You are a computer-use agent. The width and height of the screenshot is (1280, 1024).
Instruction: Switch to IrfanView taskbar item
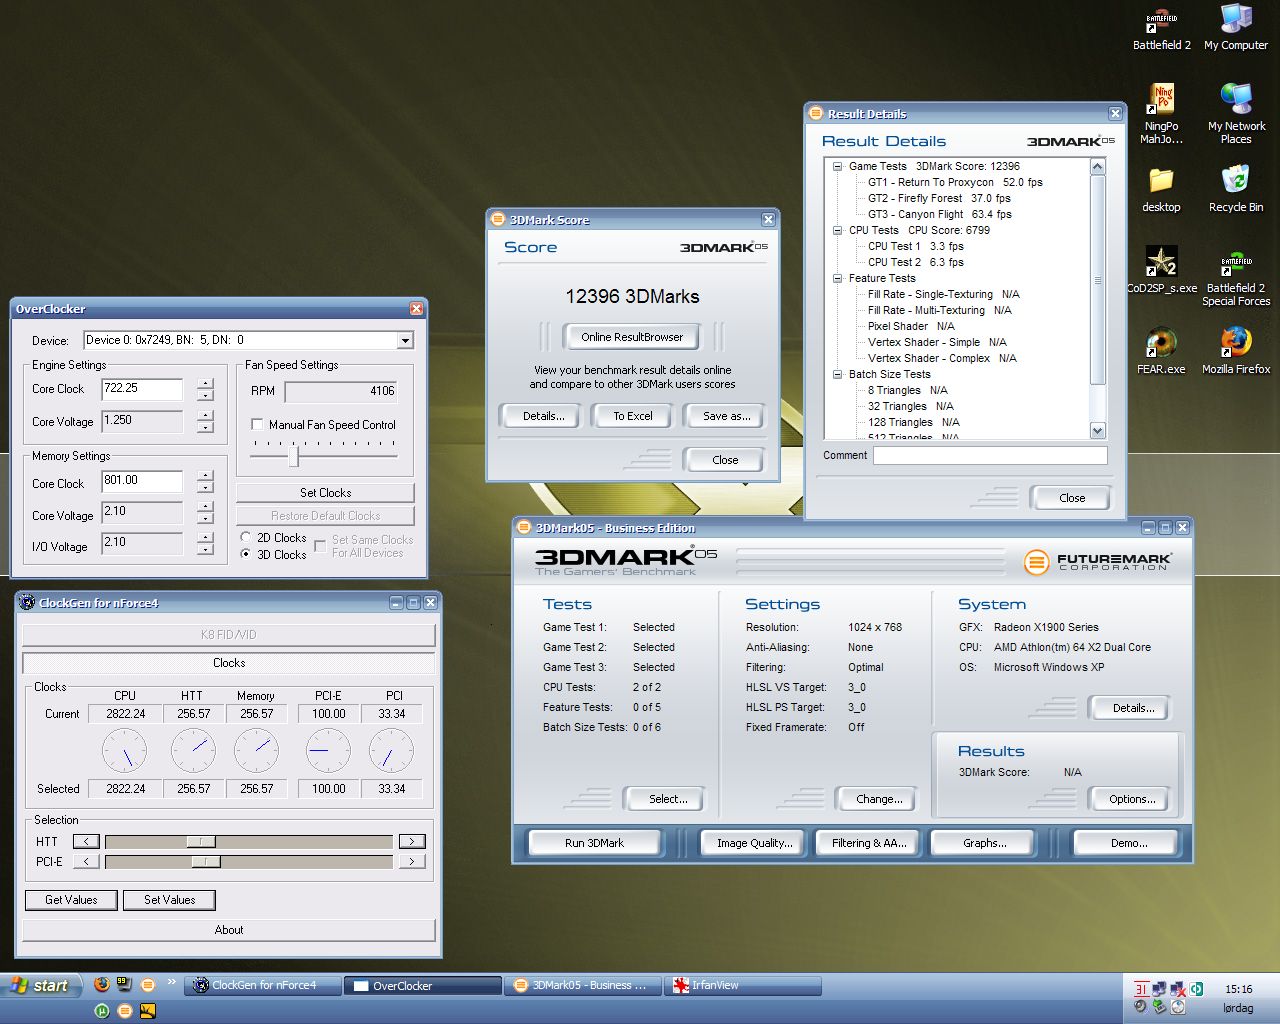point(743,985)
